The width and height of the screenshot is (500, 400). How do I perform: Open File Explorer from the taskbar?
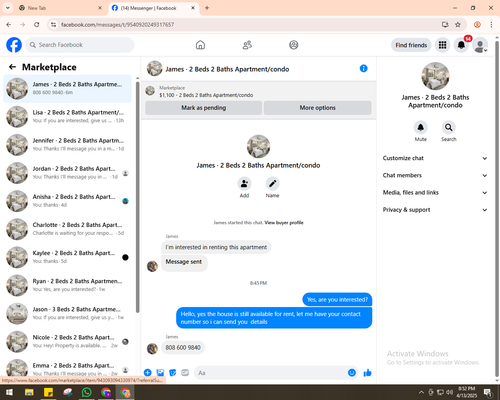click(29, 392)
